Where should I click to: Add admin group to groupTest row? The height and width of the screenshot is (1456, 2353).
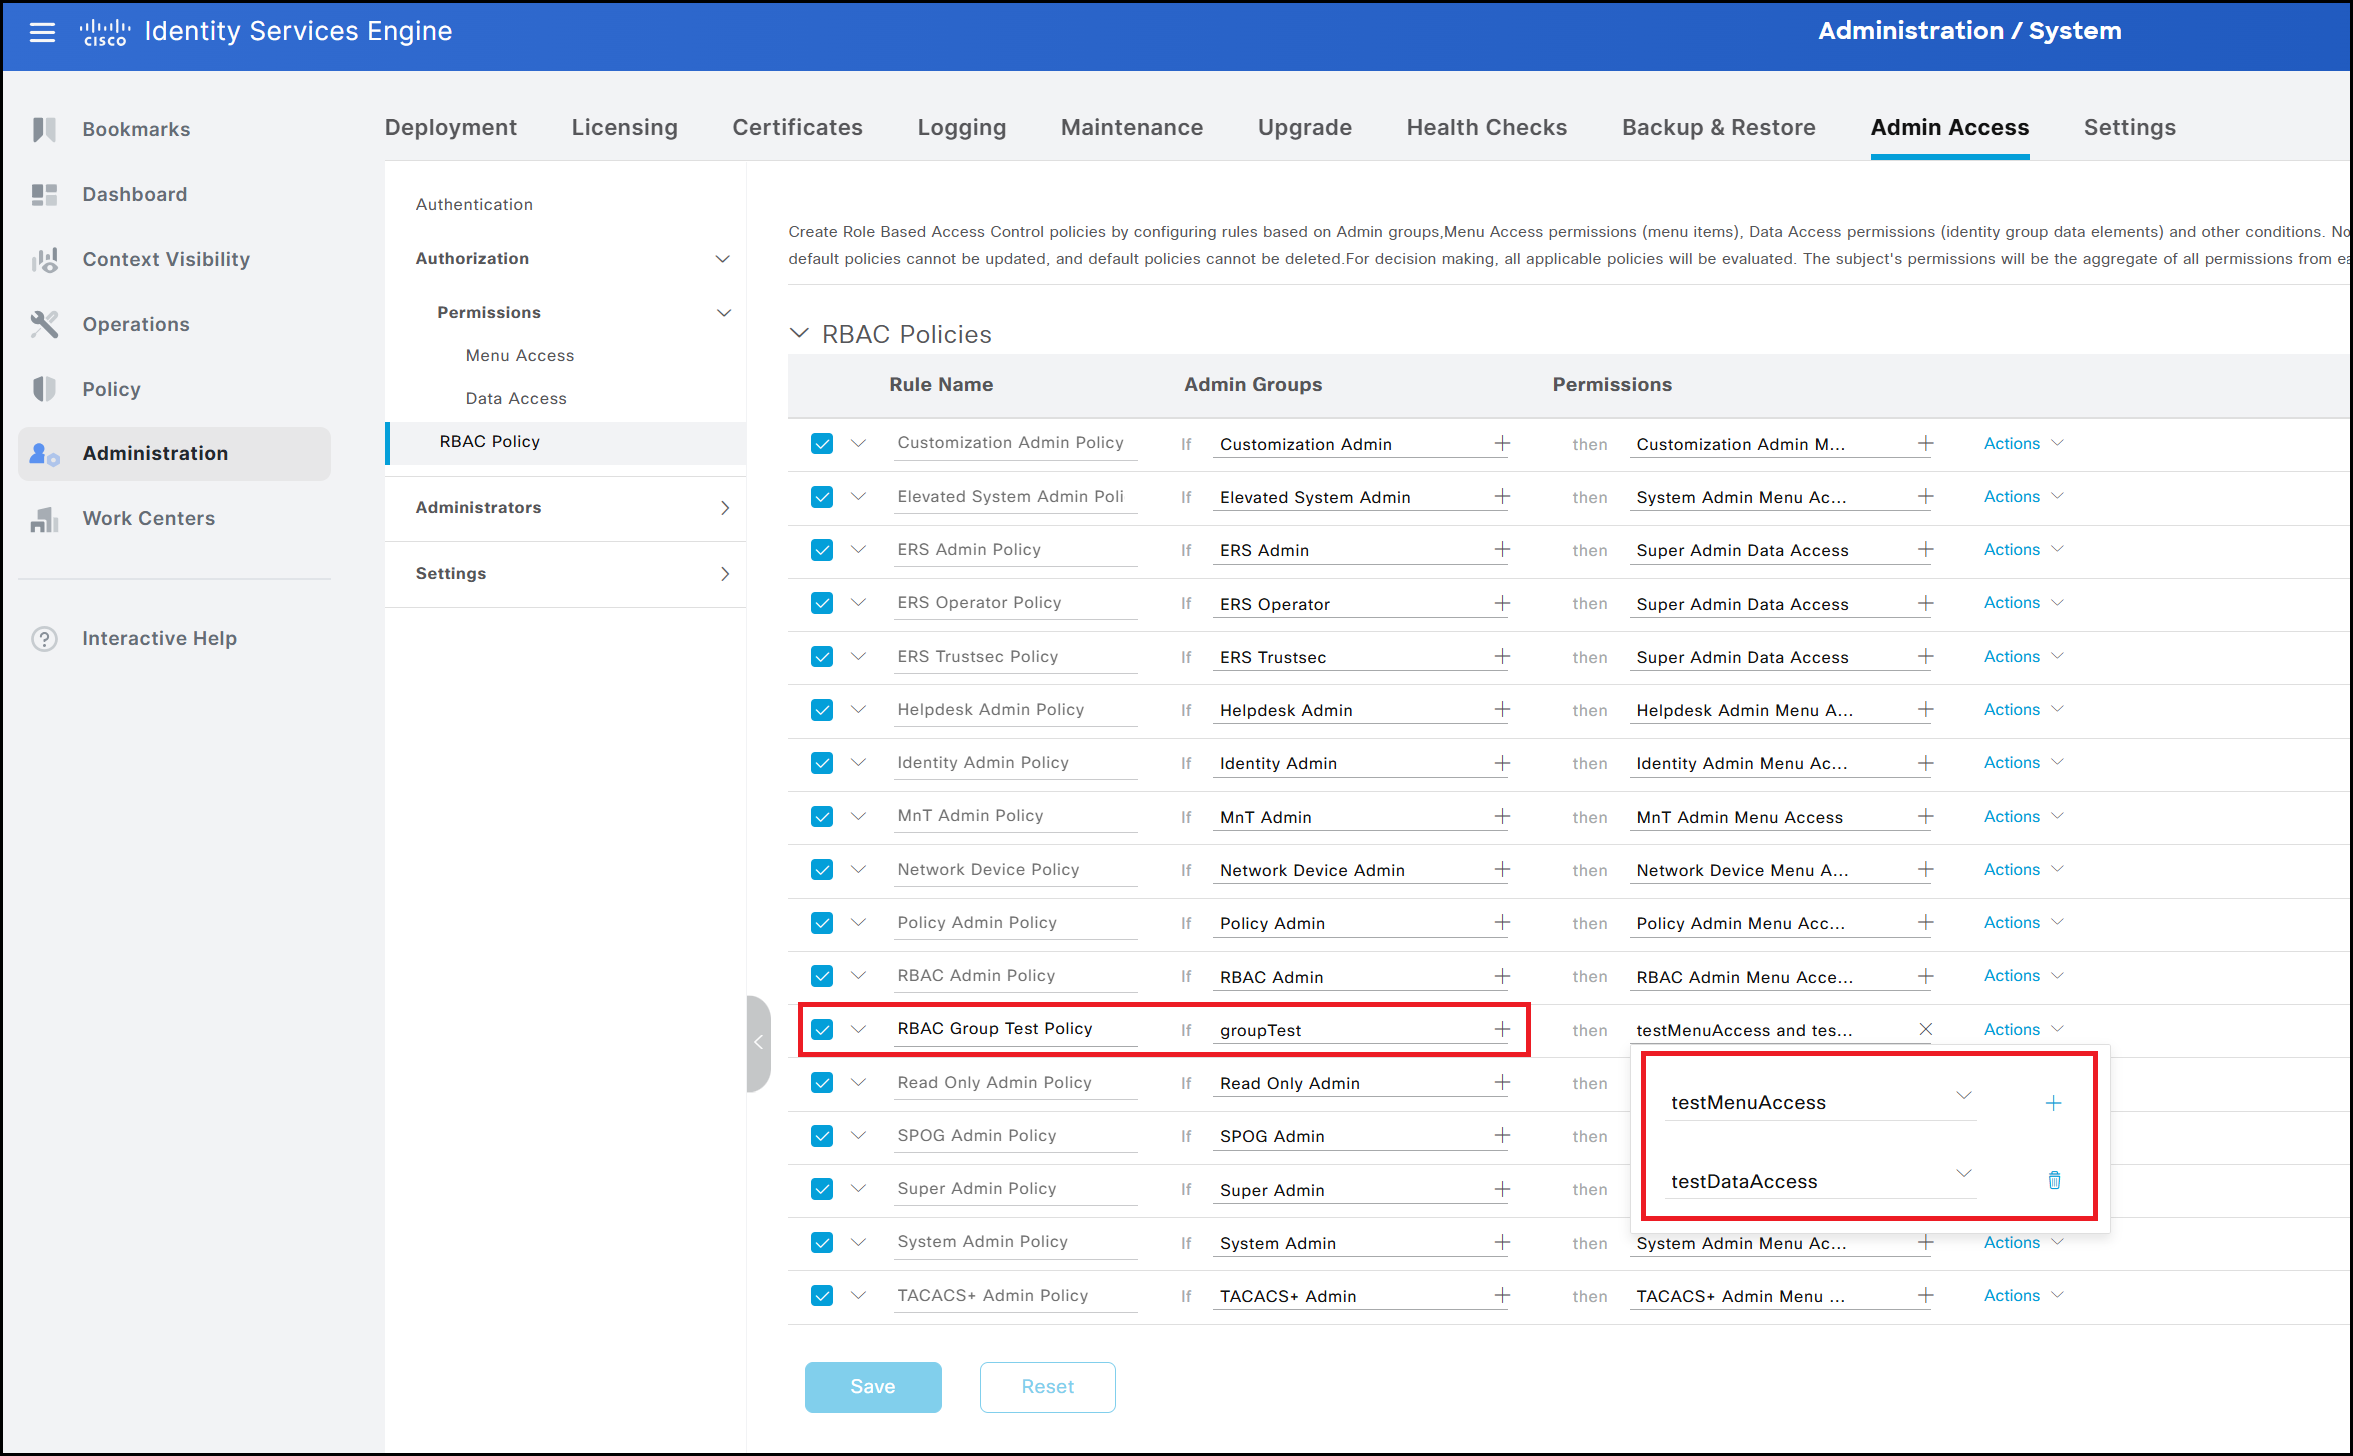point(1501,1029)
